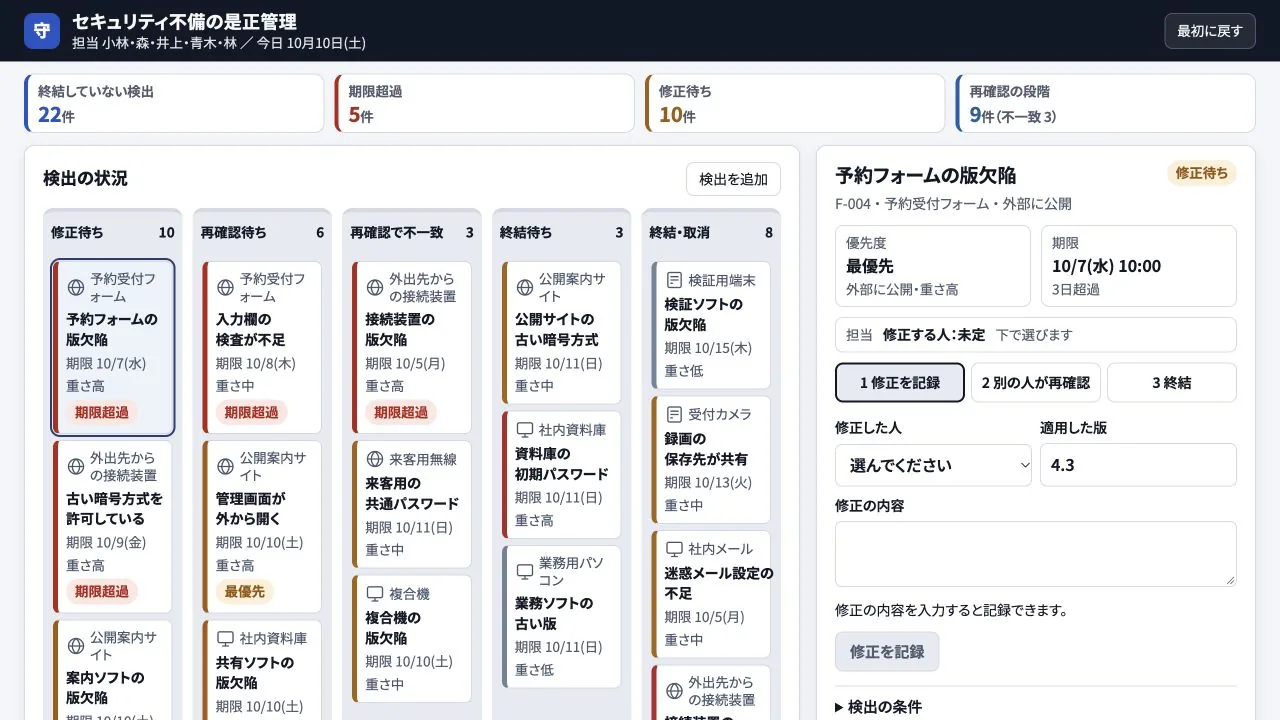Select step 3 終結
The height and width of the screenshot is (720, 1280).
(x=1172, y=382)
